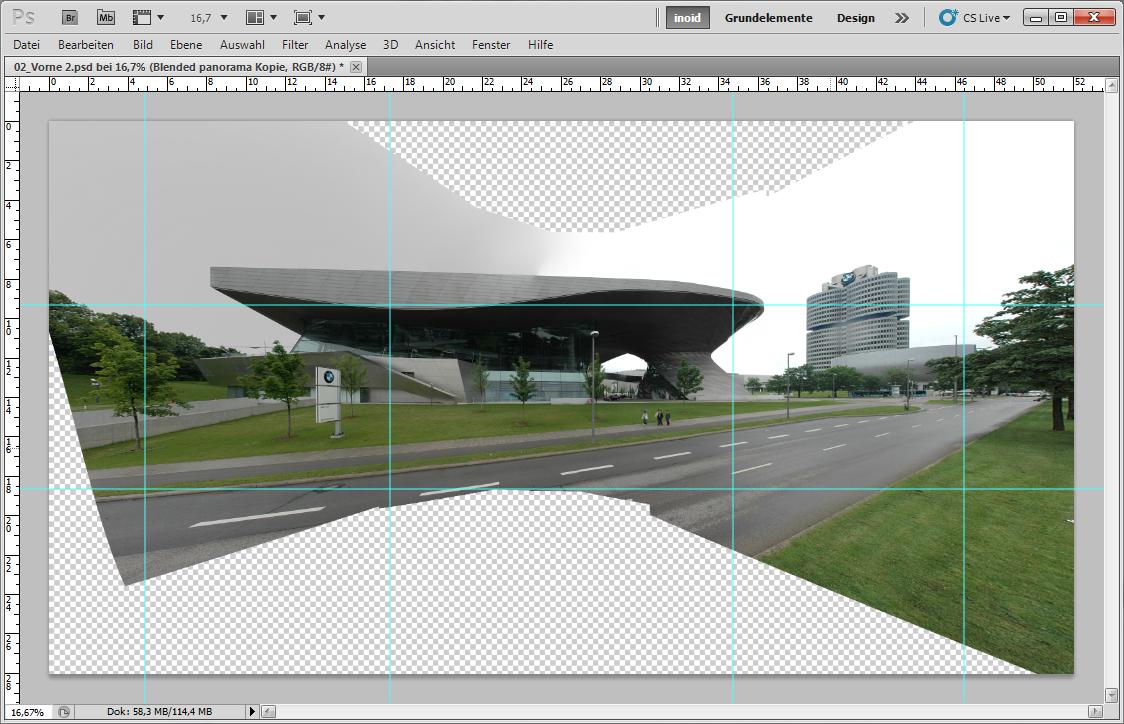The width and height of the screenshot is (1124, 724).
Task: Close the 02_Vorne 2.psd document tab
Action: [356, 66]
